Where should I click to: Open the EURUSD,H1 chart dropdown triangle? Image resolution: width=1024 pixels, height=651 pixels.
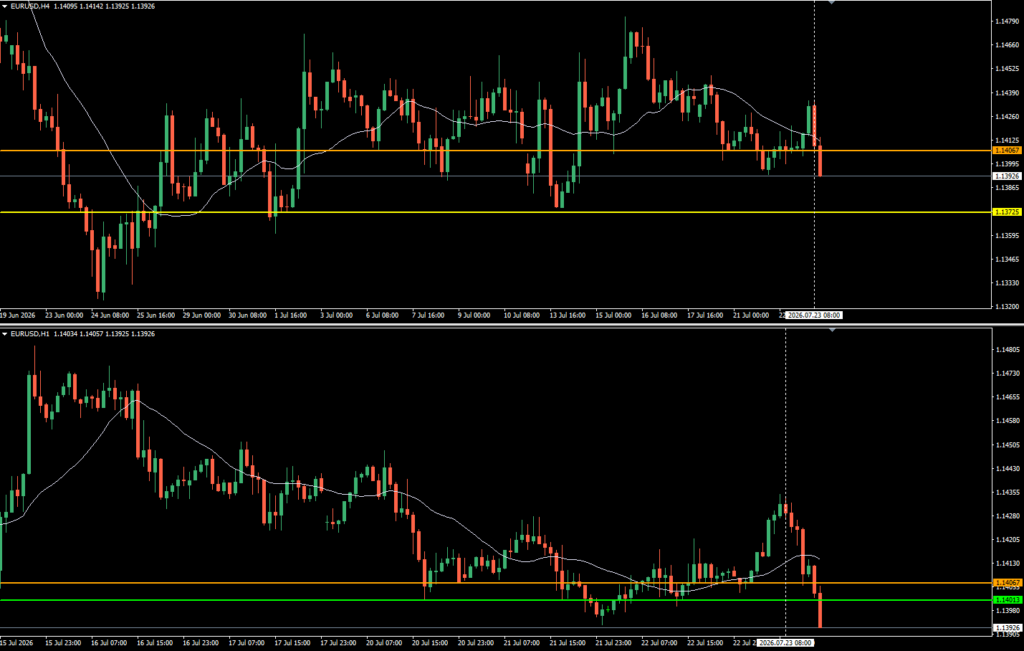[x=5, y=334]
